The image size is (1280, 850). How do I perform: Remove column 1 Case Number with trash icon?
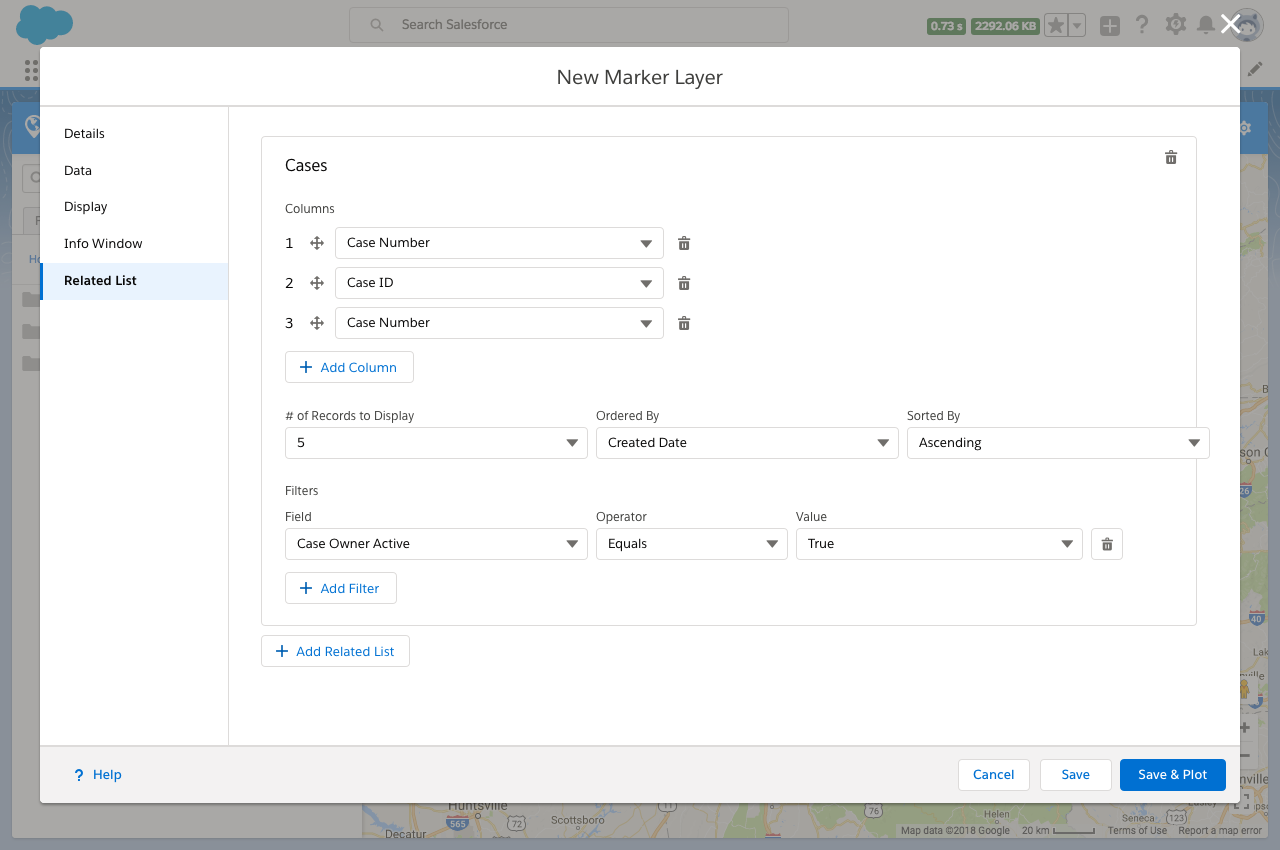coord(684,243)
